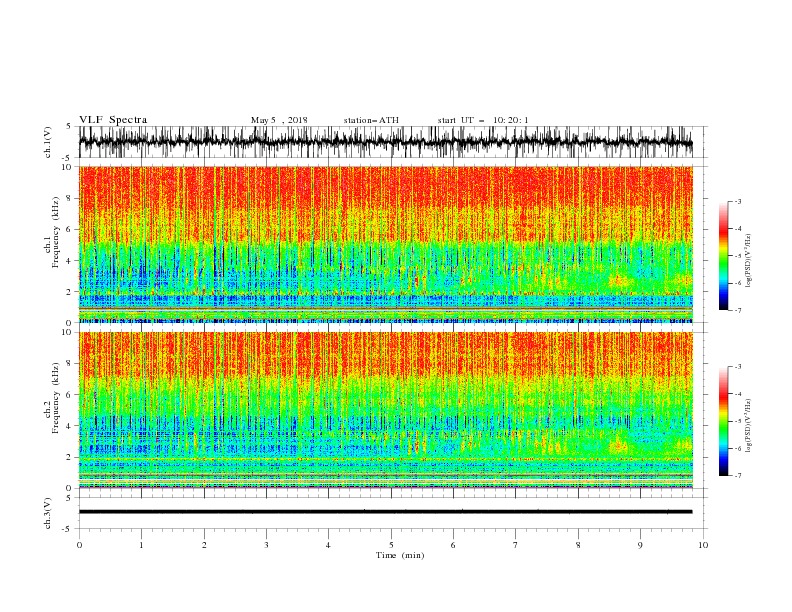Click the ch.2 spectrogram color scale bar
This screenshot has height=612, width=792.
[723, 421]
